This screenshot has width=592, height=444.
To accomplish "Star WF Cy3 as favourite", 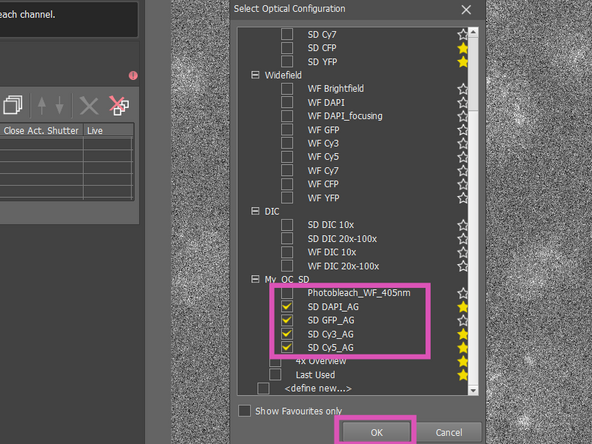I will click(462, 143).
